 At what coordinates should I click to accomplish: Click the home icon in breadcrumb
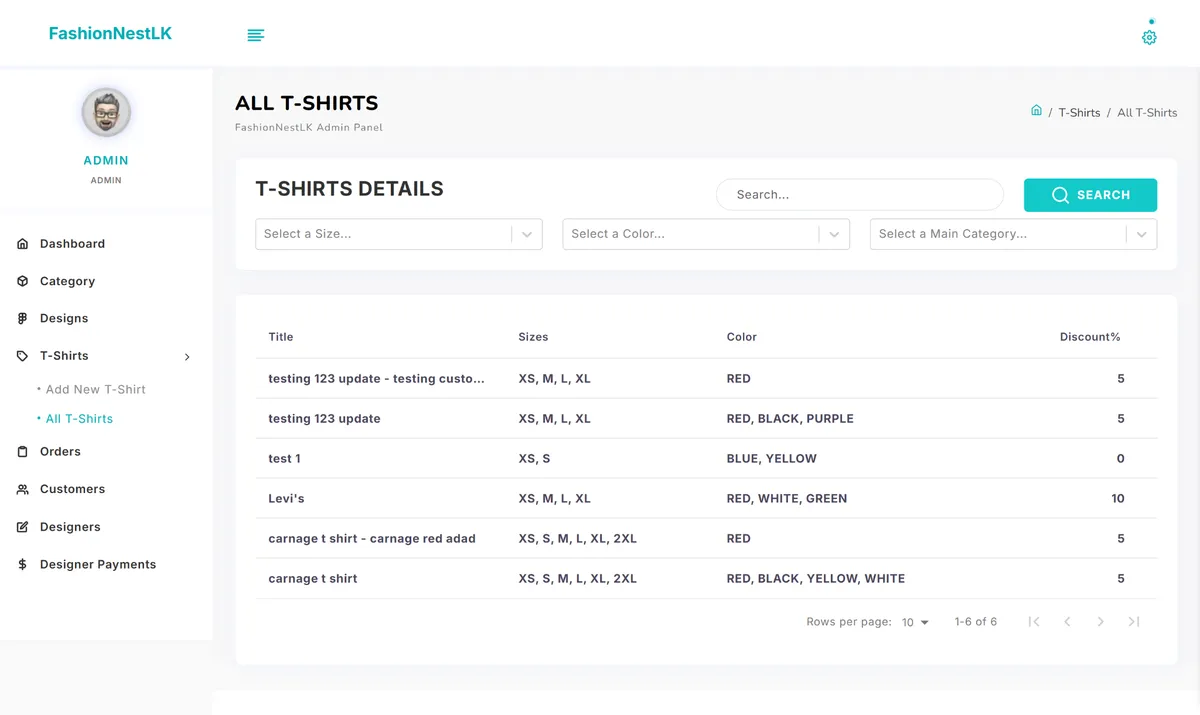click(x=1036, y=110)
